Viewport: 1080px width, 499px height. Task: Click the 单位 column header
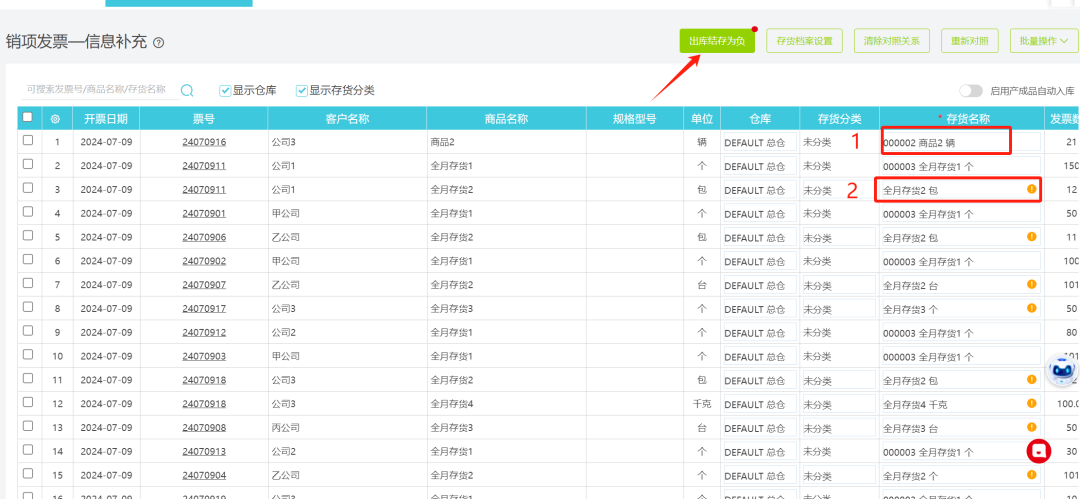702,119
